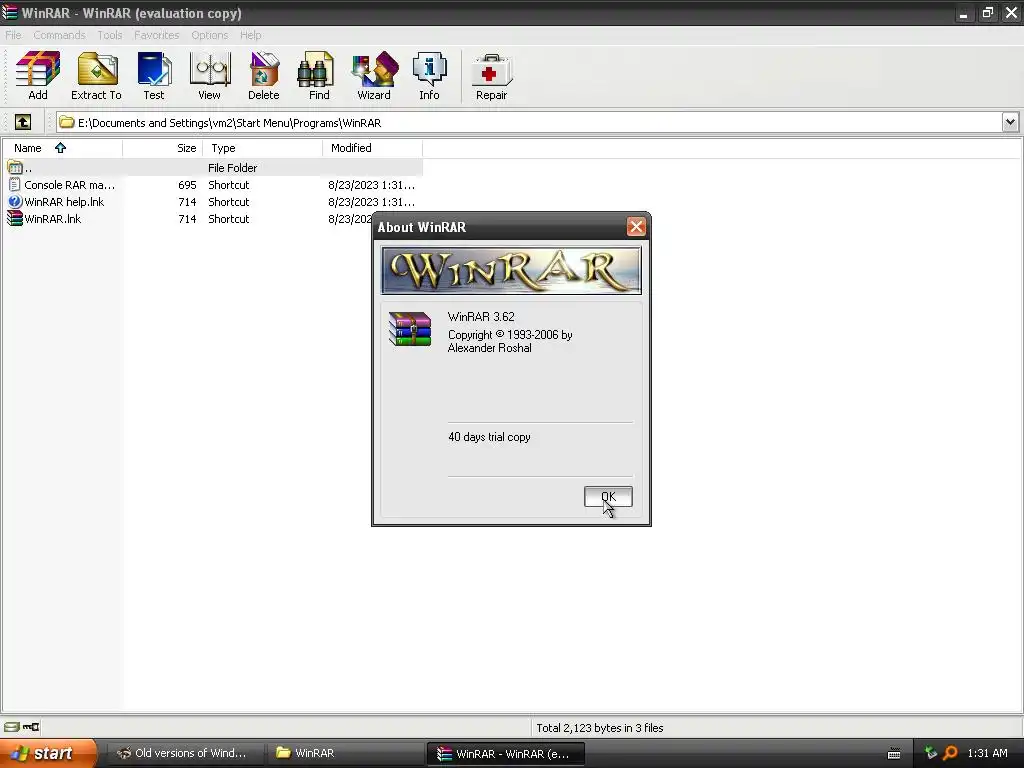Image resolution: width=1024 pixels, height=768 pixels.
Task: Click the Extract To toolbar icon
Action: (x=96, y=76)
